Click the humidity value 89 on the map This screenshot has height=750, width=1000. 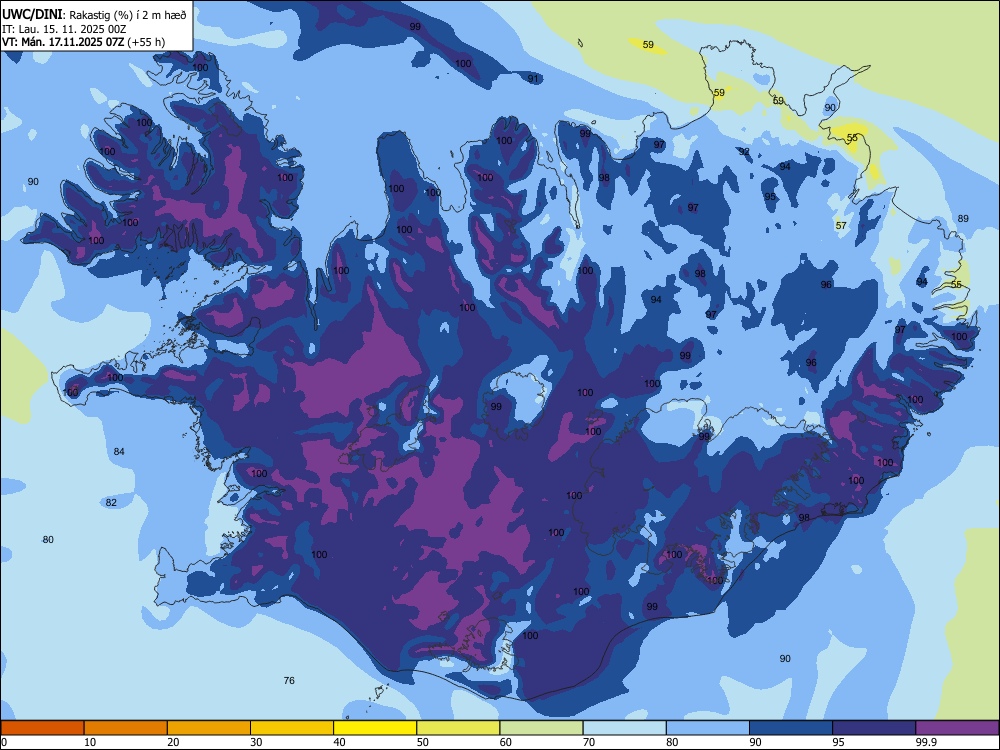click(x=963, y=219)
